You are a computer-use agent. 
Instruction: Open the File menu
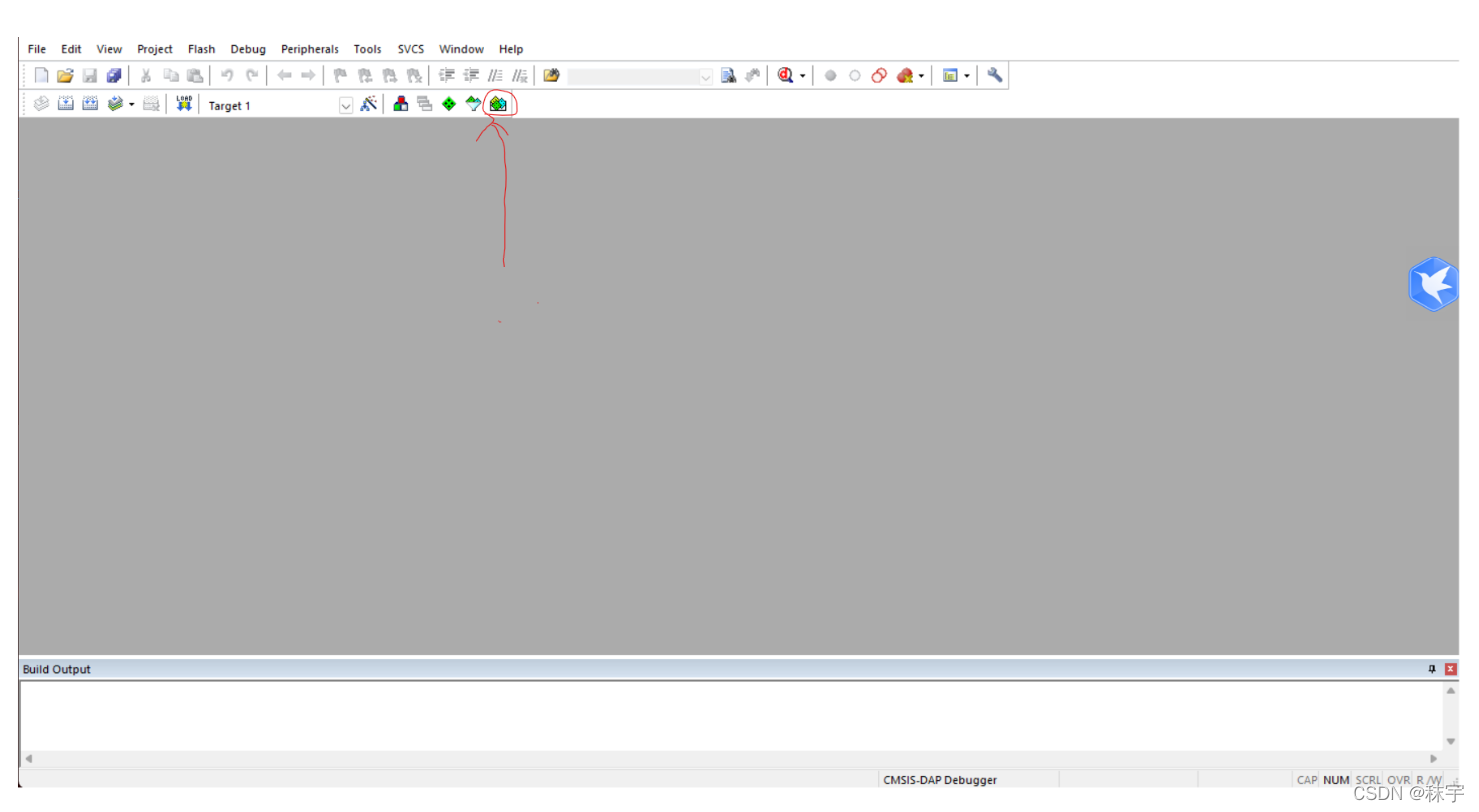point(37,49)
